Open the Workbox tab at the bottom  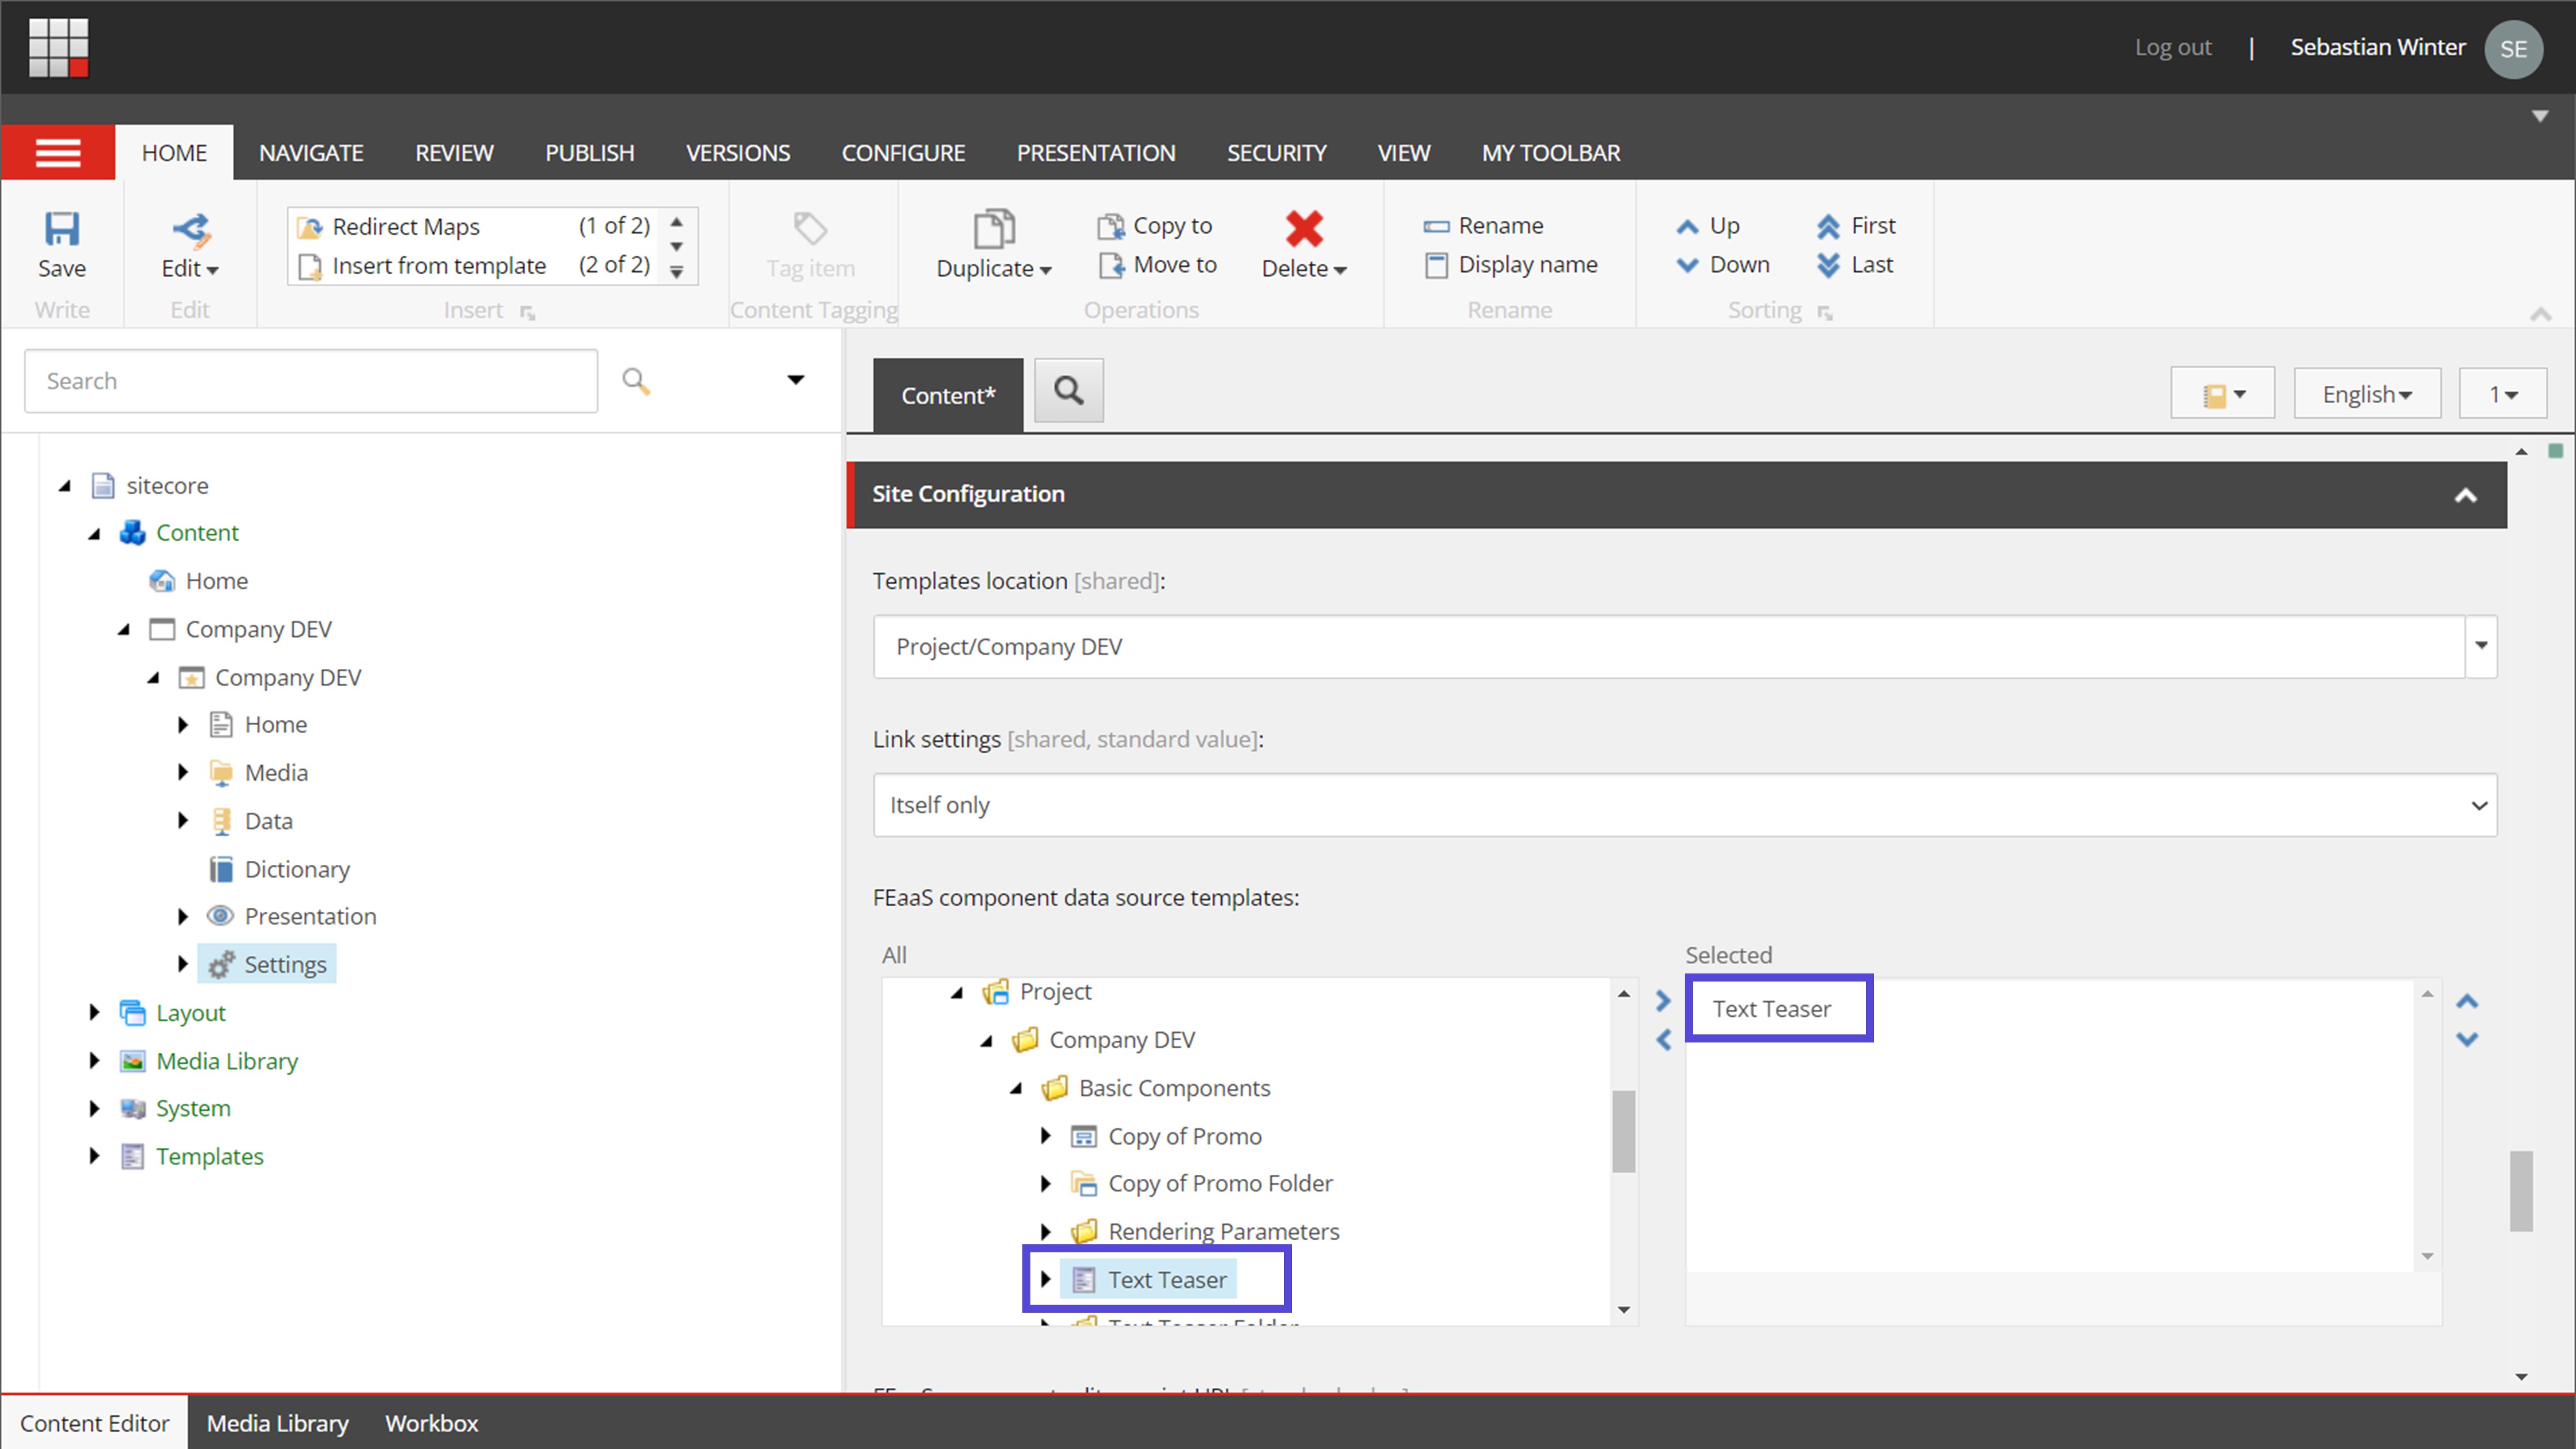431,1423
